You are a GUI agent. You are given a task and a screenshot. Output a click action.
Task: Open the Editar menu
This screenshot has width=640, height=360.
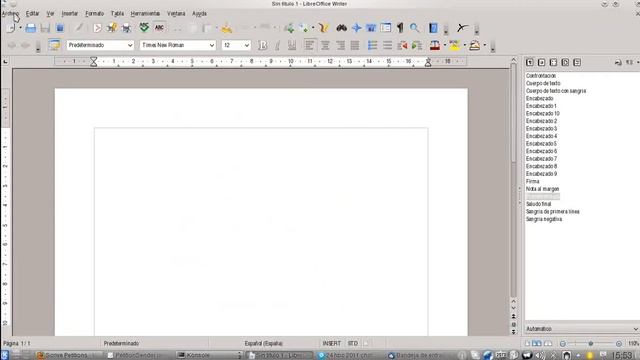pyautogui.click(x=32, y=13)
